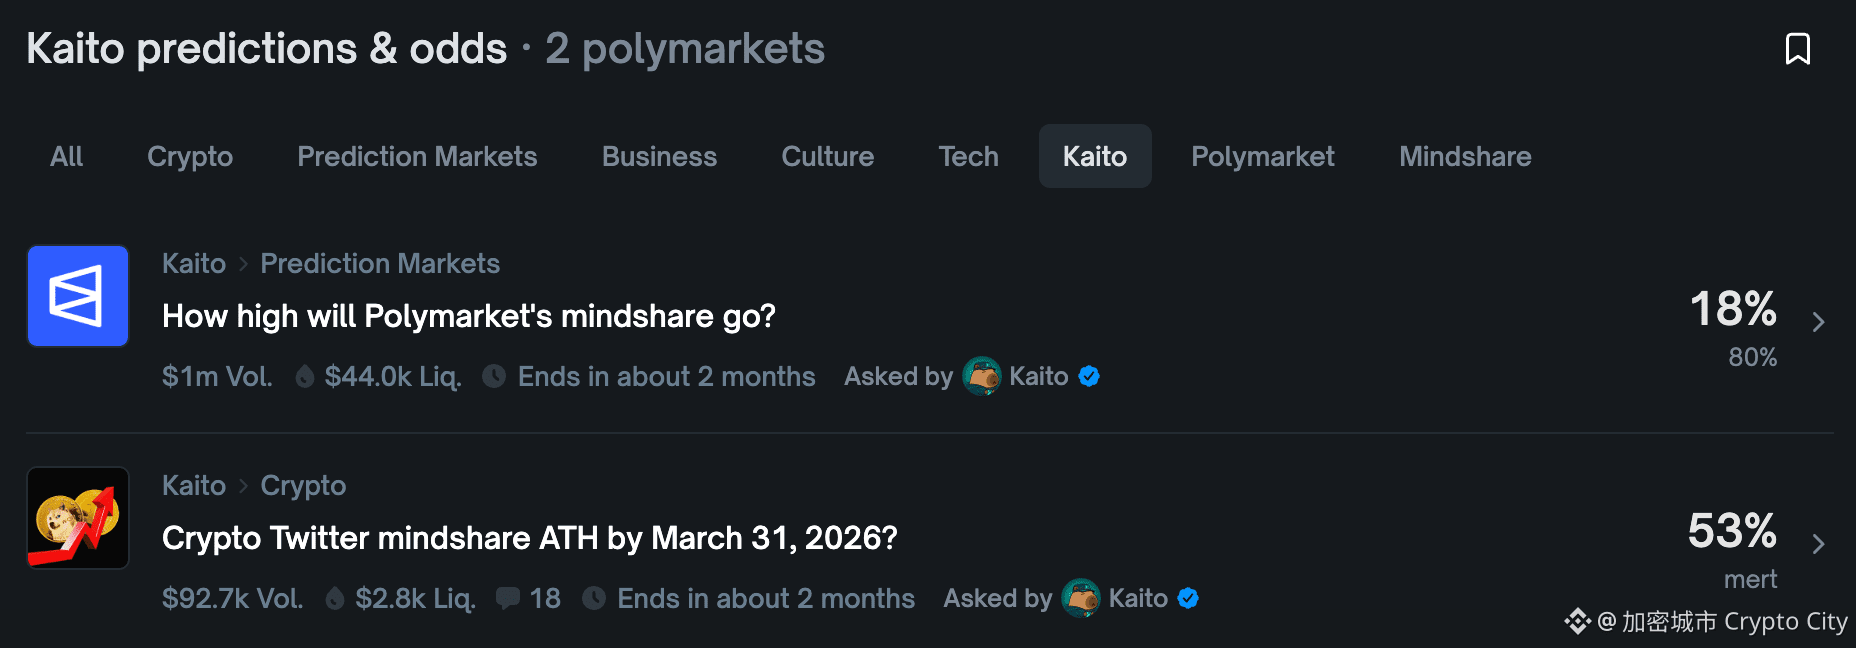Expand the Polymarket mindshare market chevron
This screenshot has width=1856, height=648.
tap(1818, 322)
